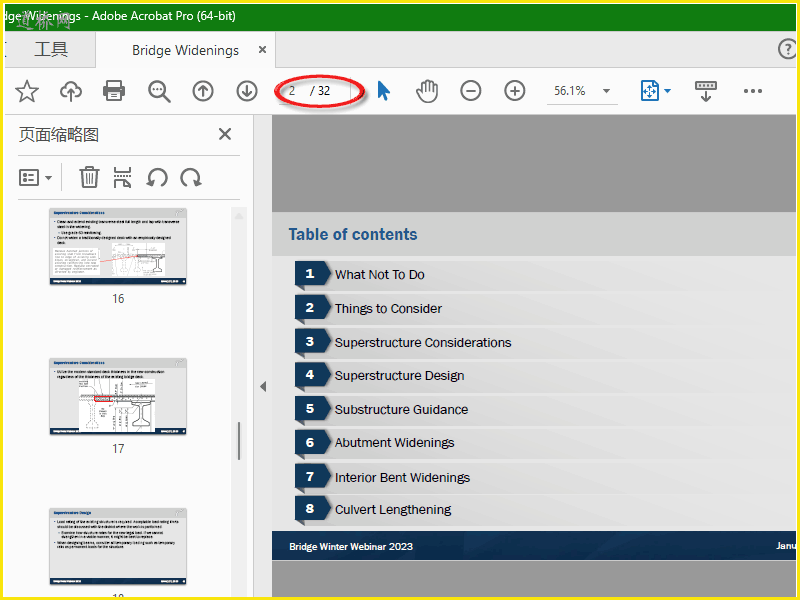Image resolution: width=800 pixels, height=600 pixels.
Task: Open the thumbnail options menu icon
Action: pyautogui.click(x=35, y=178)
